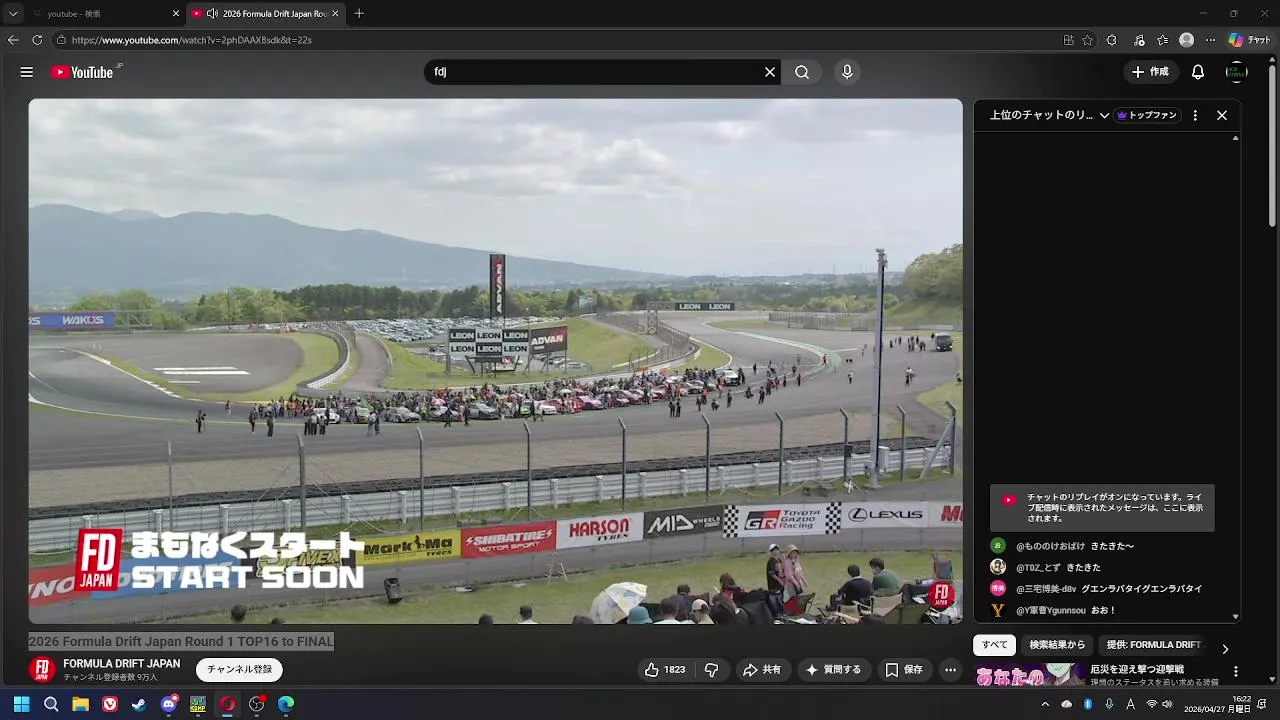1280x720 pixels.
Task: Open the volume control in system tray
Action: coord(1167,704)
